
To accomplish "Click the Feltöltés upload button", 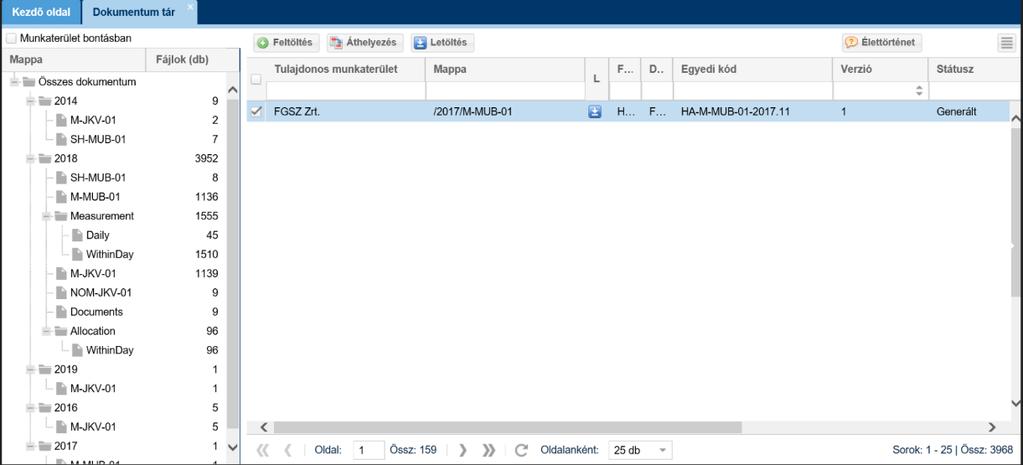I will pyautogui.click(x=286, y=43).
